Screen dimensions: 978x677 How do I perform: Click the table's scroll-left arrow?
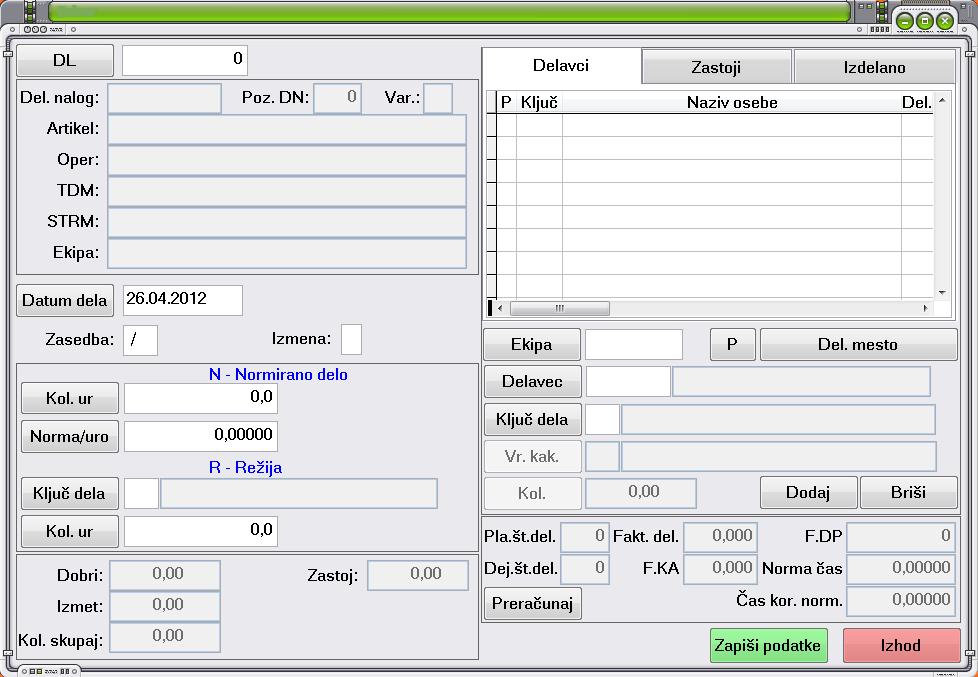point(500,308)
